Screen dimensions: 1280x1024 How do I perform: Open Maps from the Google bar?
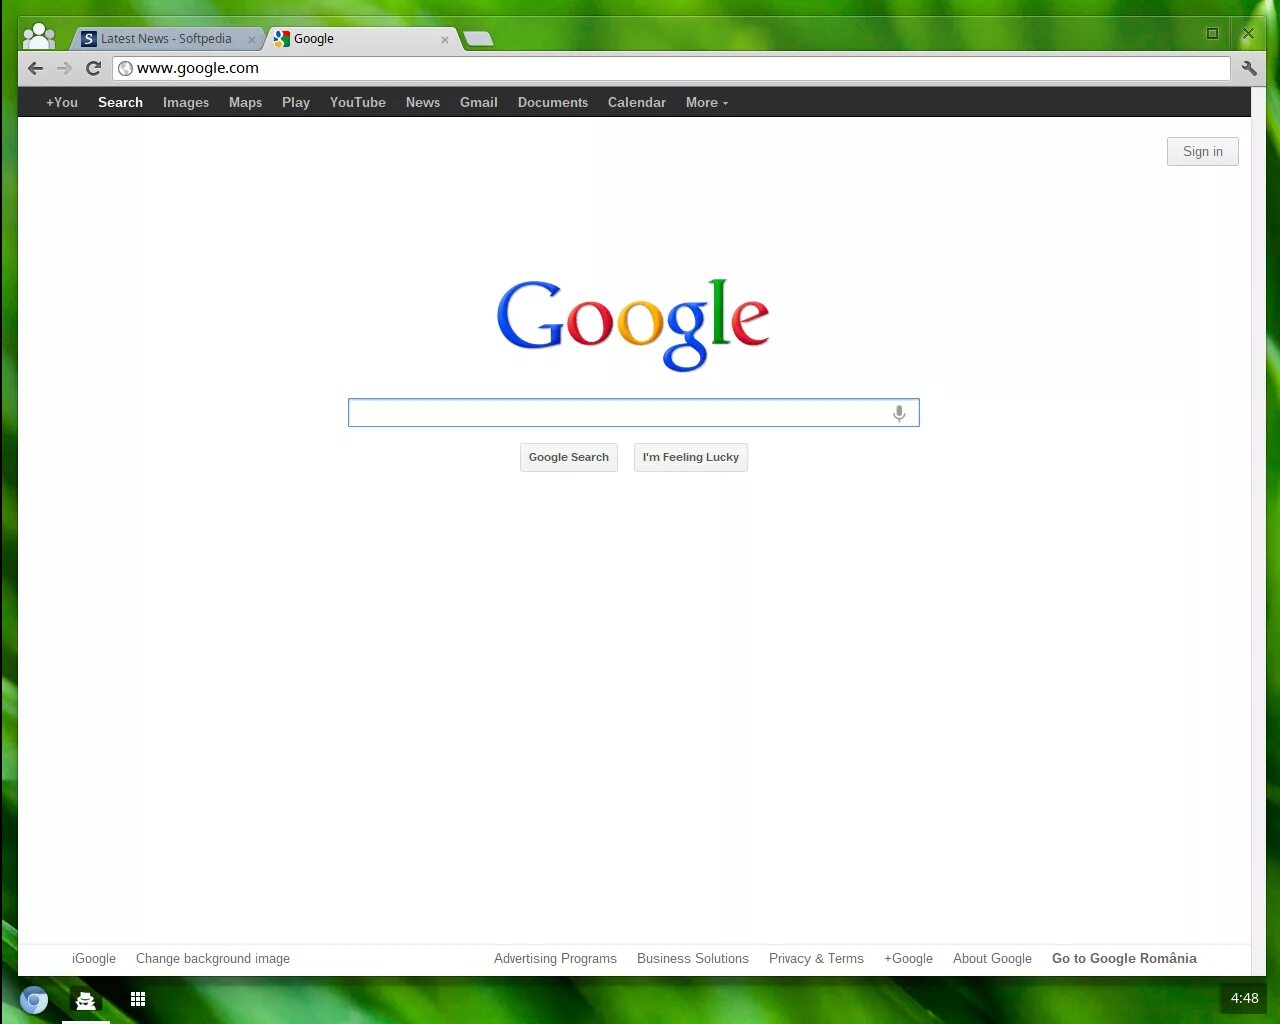[245, 102]
